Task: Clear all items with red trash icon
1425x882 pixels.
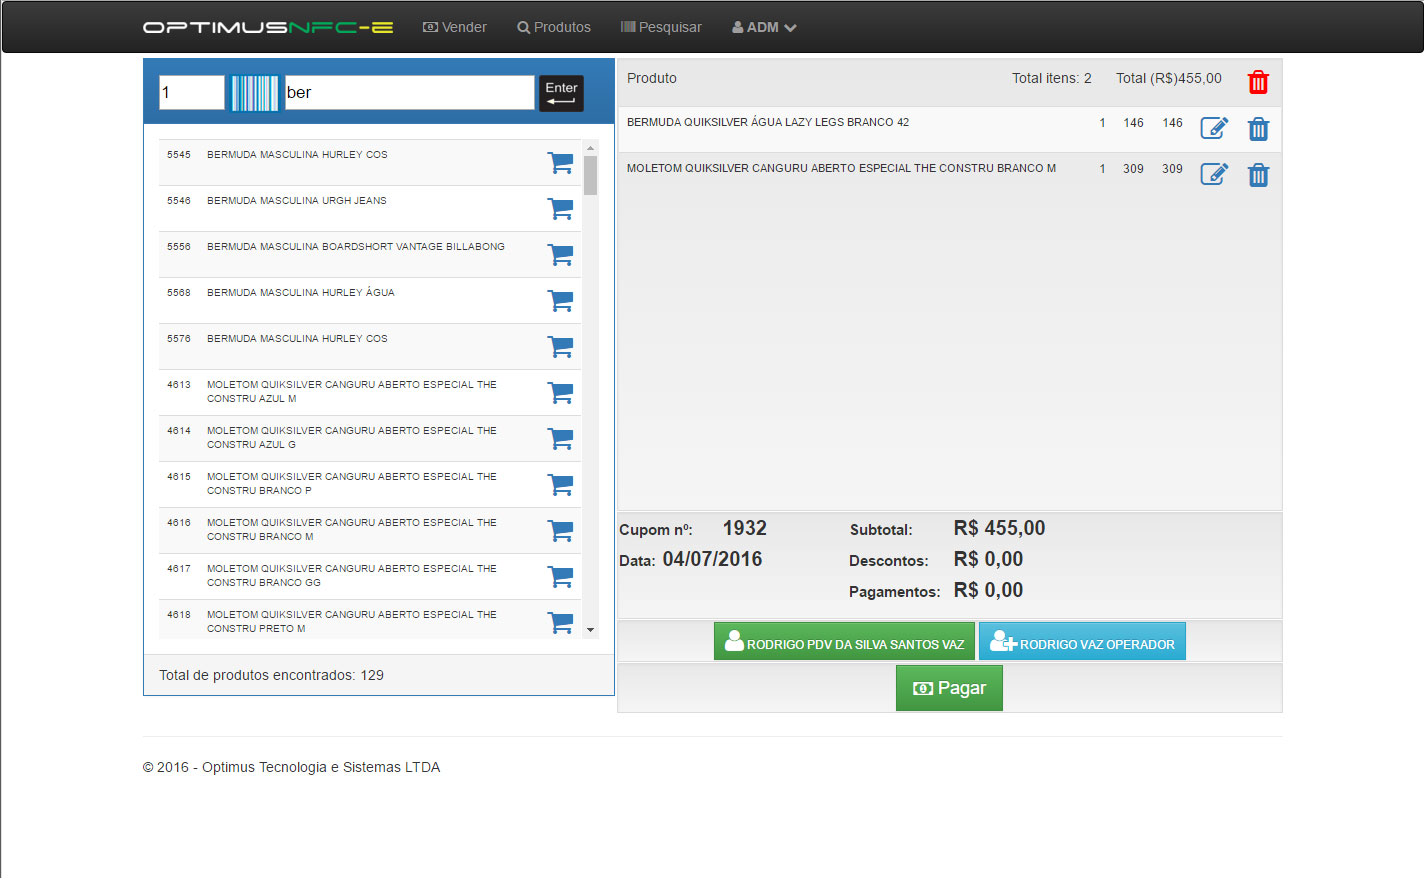Action: (1258, 82)
